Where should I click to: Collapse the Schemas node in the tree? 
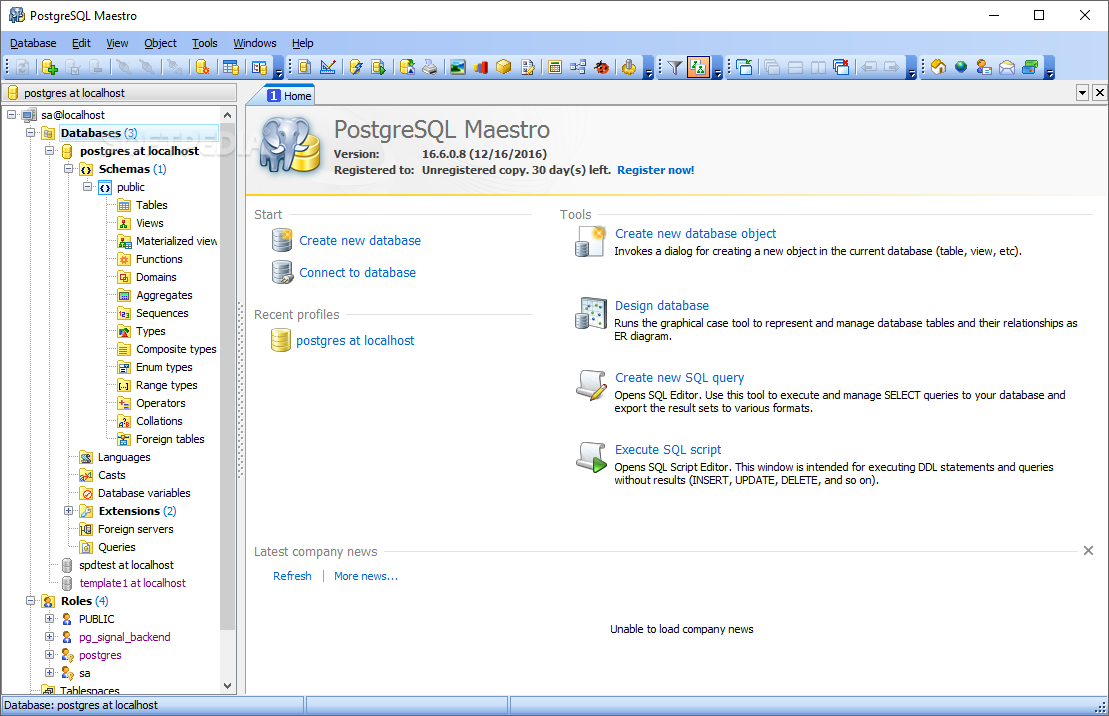pyautogui.click(x=69, y=168)
